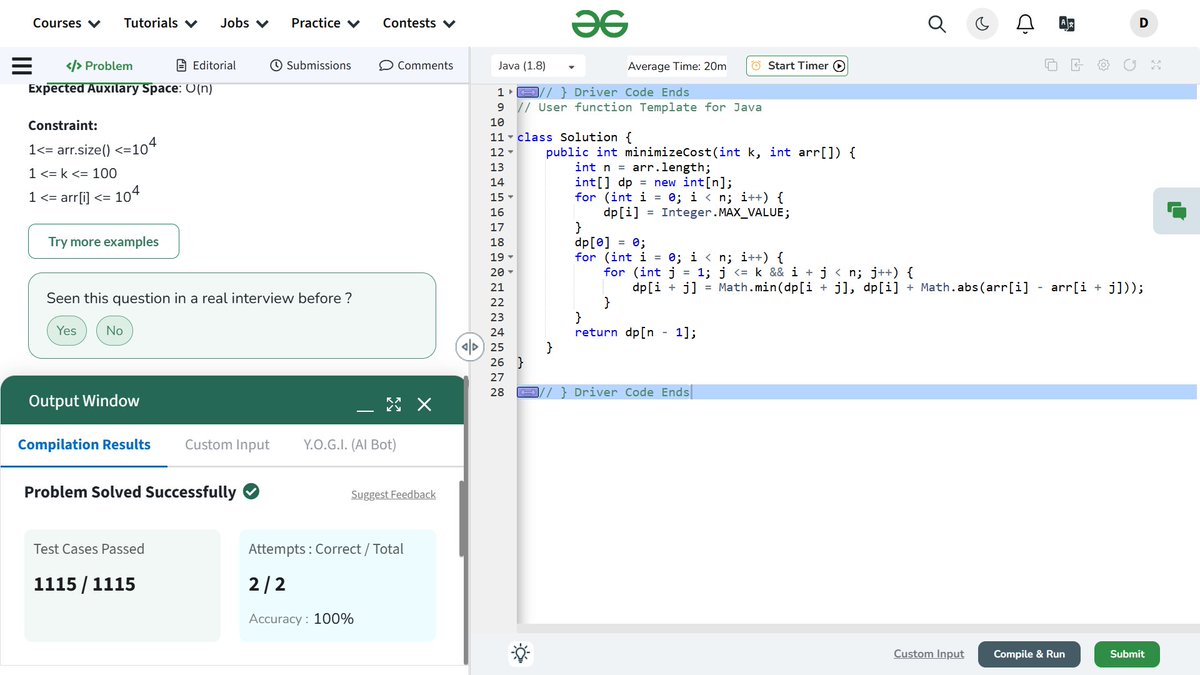Click the 'return dp[n - 1];' code line
This screenshot has height=675, width=1200.
point(636,332)
